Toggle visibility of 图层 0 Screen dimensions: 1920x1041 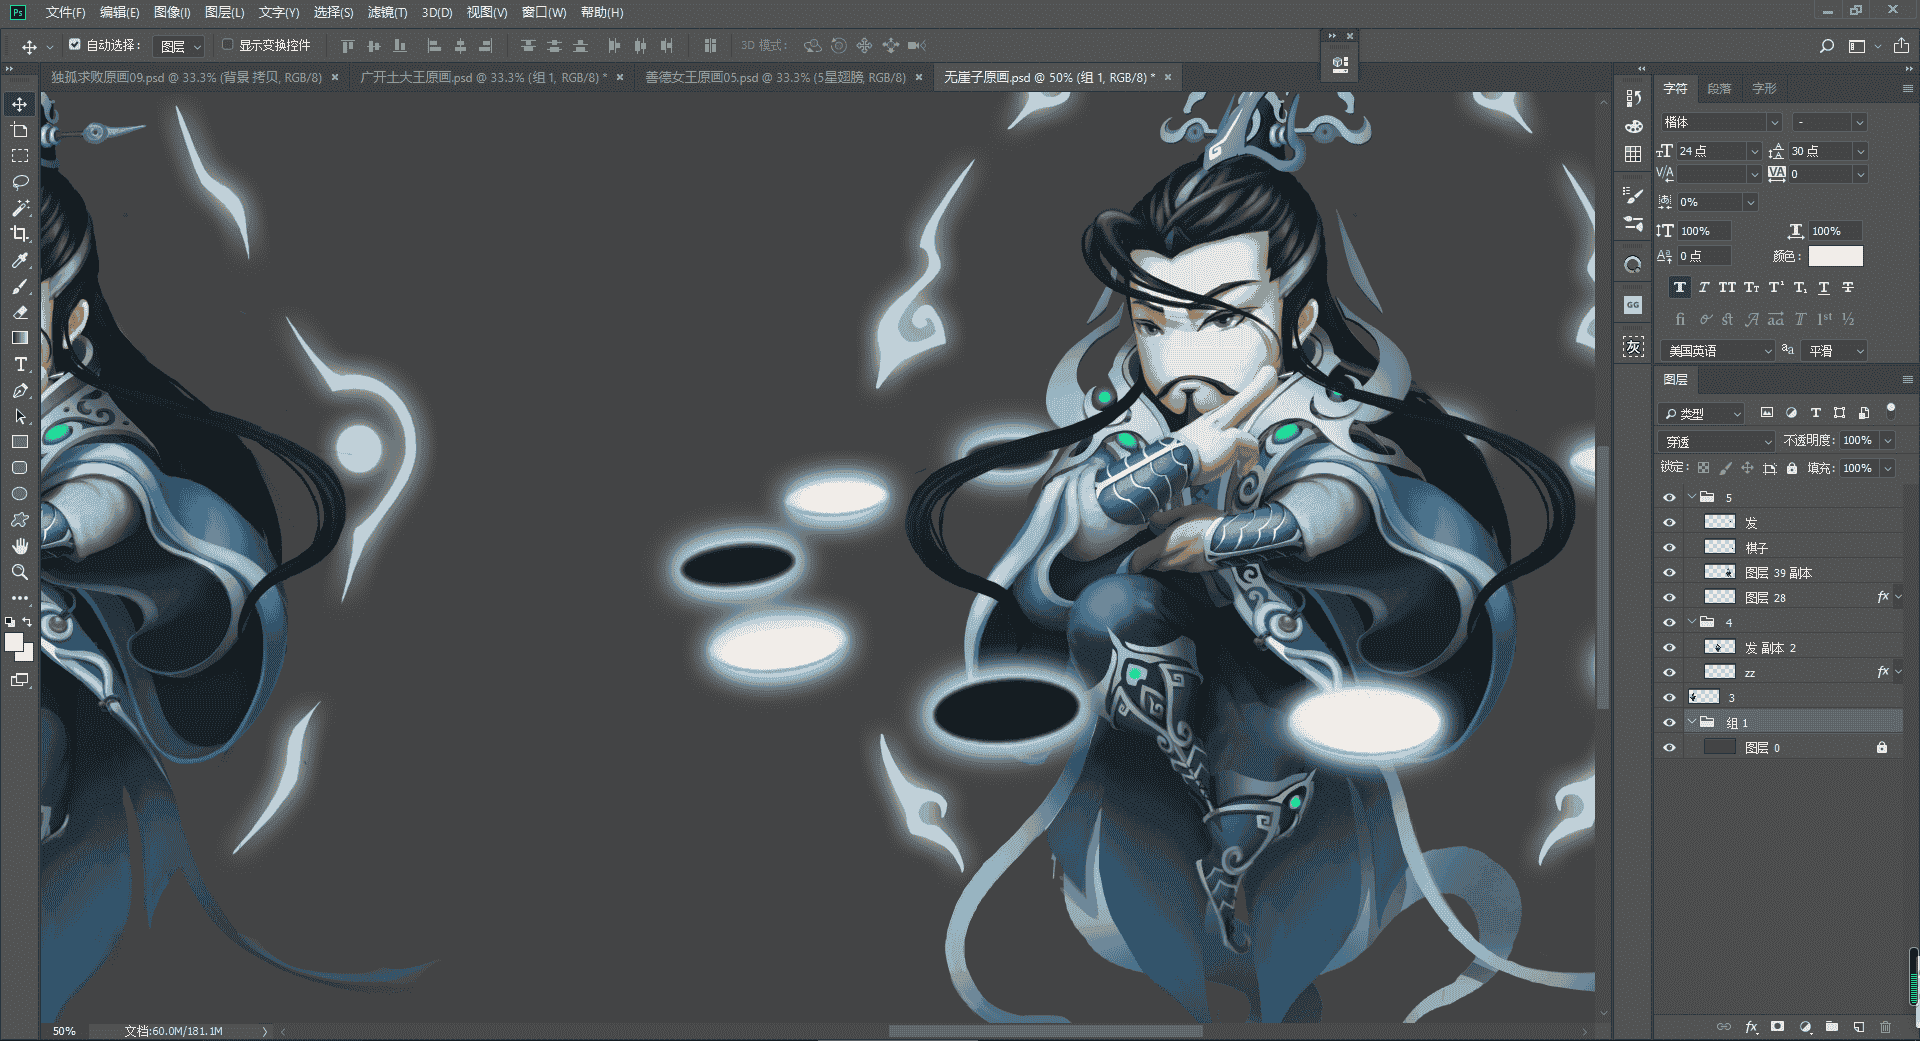point(1669,747)
